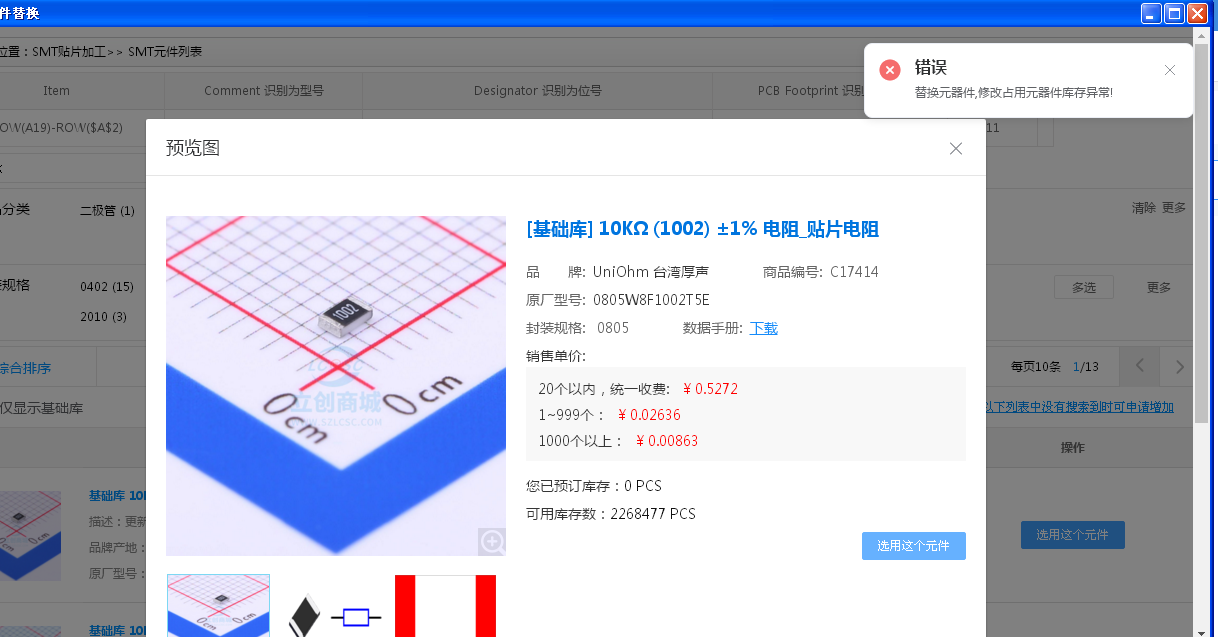Click the 0805 package value in the dialog
1218x637 pixels.
[x=613, y=328]
